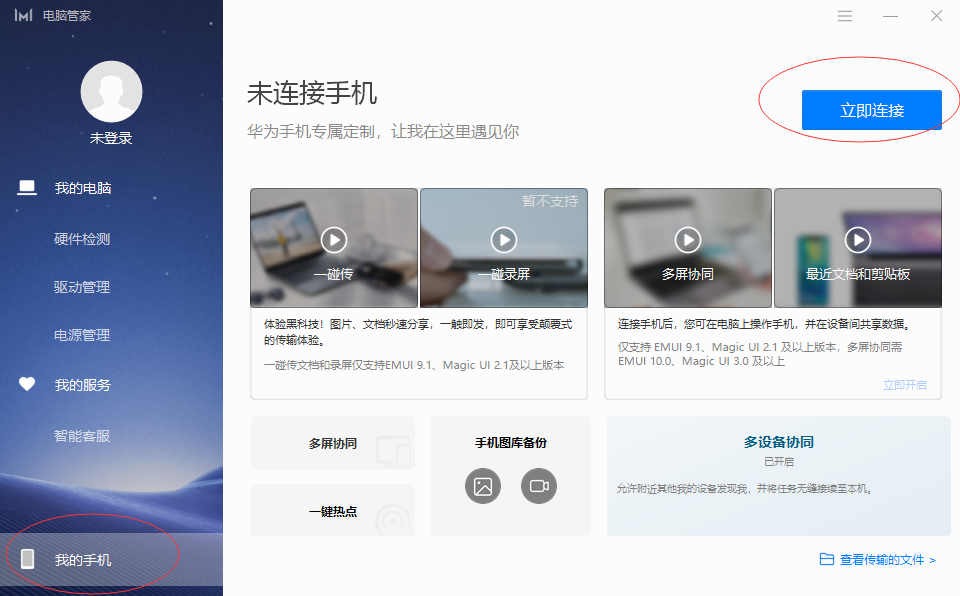Click the photo backup icon under 手机图库备份
The width and height of the screenshot is (960, 596).
[x=483, y=486]
